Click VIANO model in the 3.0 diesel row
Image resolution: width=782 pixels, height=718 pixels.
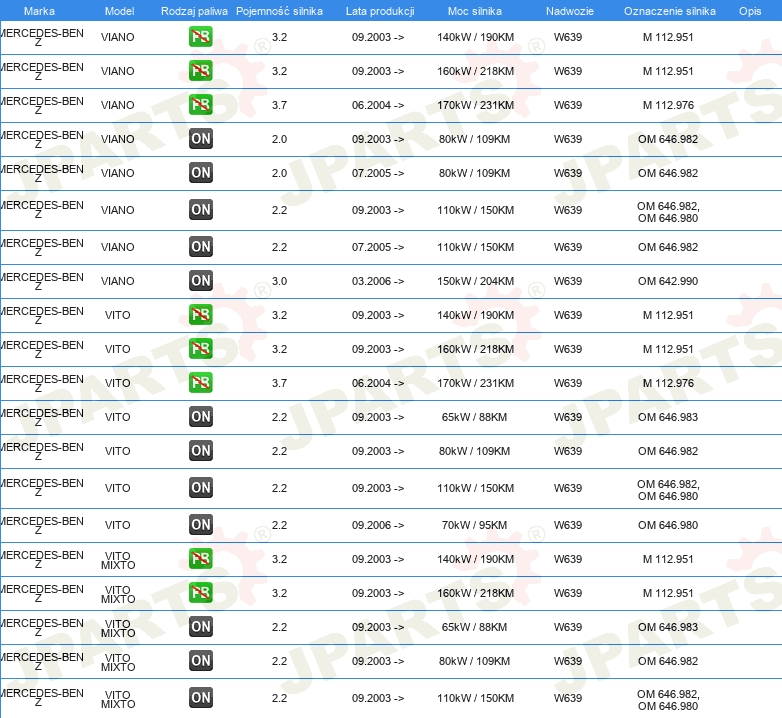coord(118,281)
